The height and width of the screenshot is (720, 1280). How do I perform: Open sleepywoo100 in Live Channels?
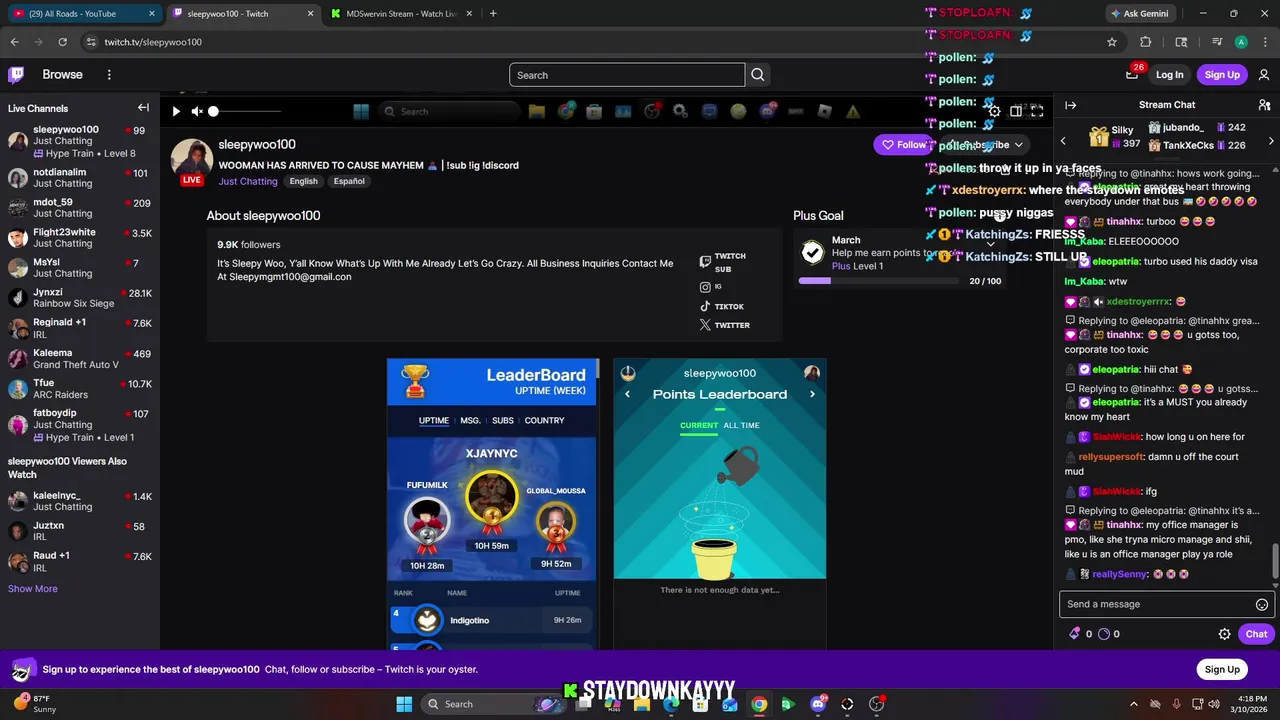point(80,142)
